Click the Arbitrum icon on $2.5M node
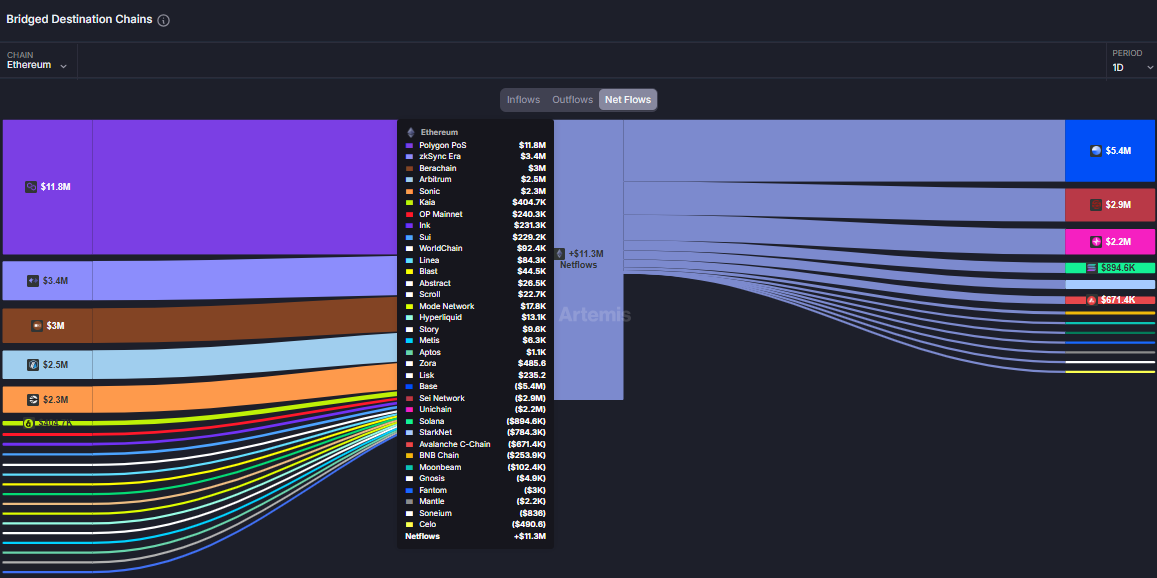Image resolution: width=1157 pixels, height=578 pixels. click(x=33, y=365)
